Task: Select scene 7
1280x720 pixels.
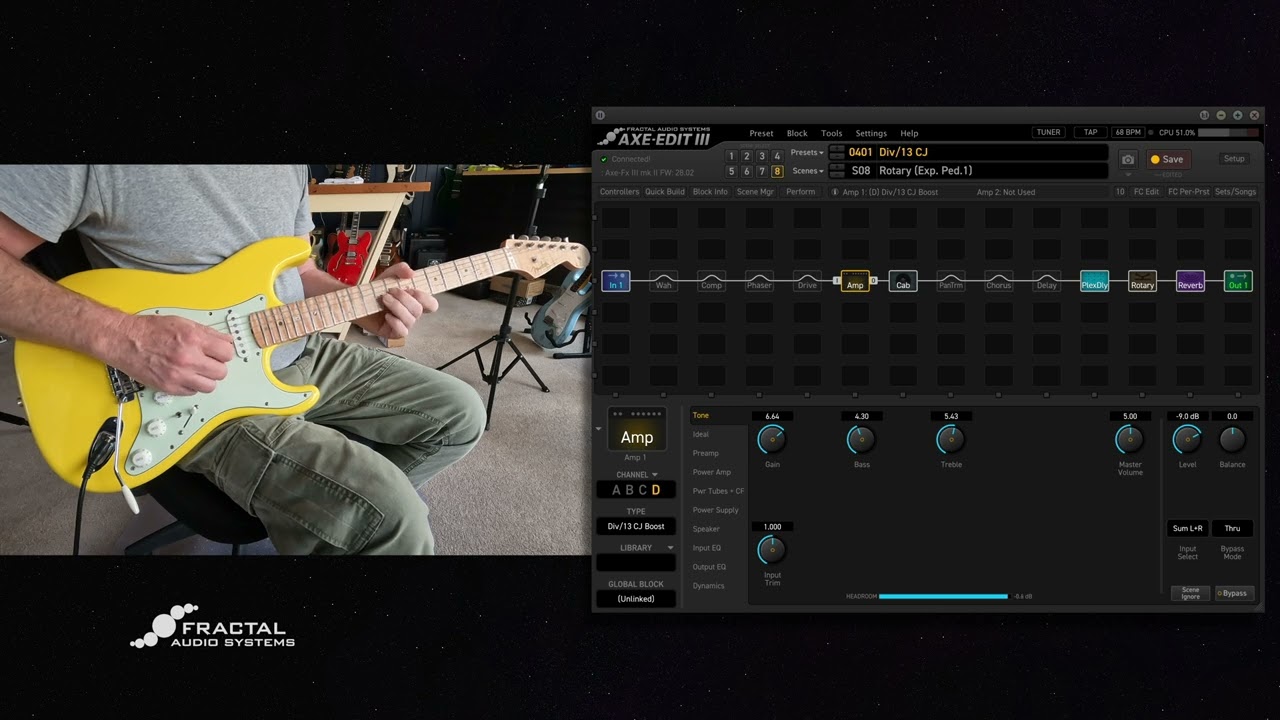Action: point(762,171)
